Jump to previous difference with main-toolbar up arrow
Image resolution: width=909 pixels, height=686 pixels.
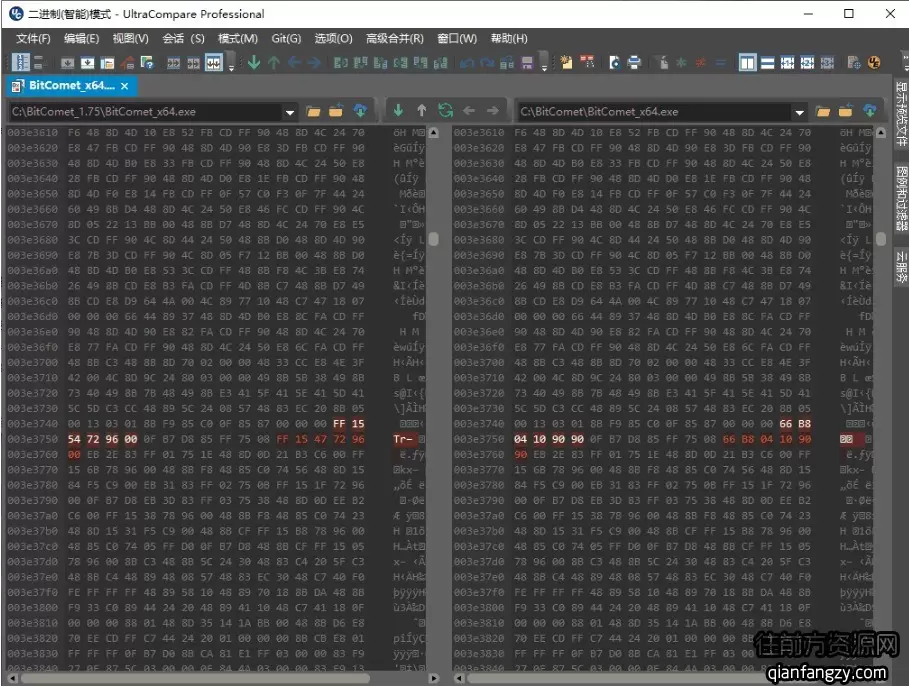click(x=274, y=63)
